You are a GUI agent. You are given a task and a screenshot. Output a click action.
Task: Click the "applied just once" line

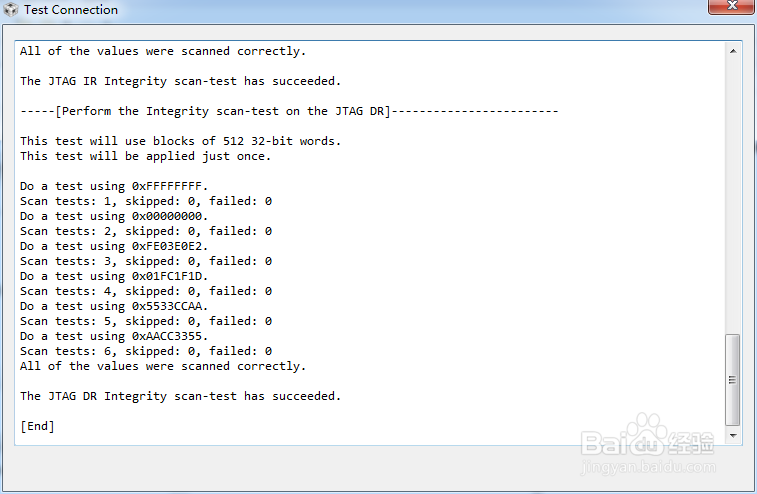point(146,156)
